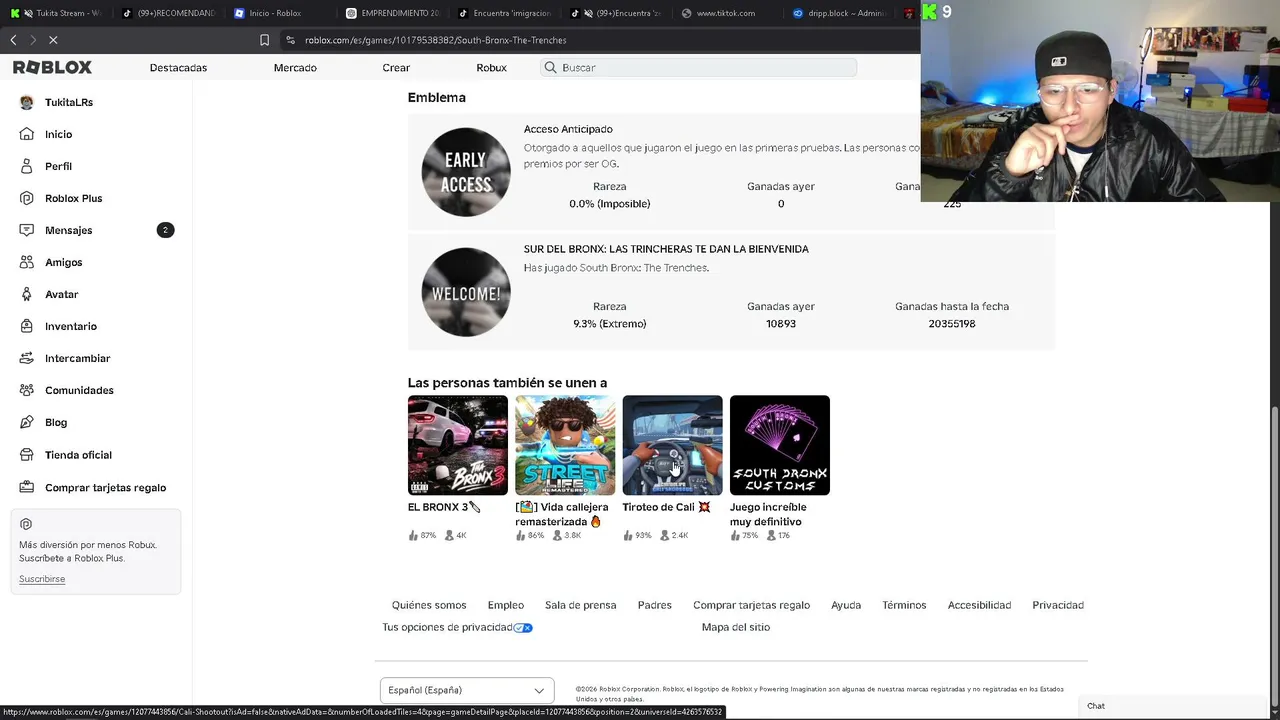Open the Tiroteo de Cali game thumbnail

(672, 445)
